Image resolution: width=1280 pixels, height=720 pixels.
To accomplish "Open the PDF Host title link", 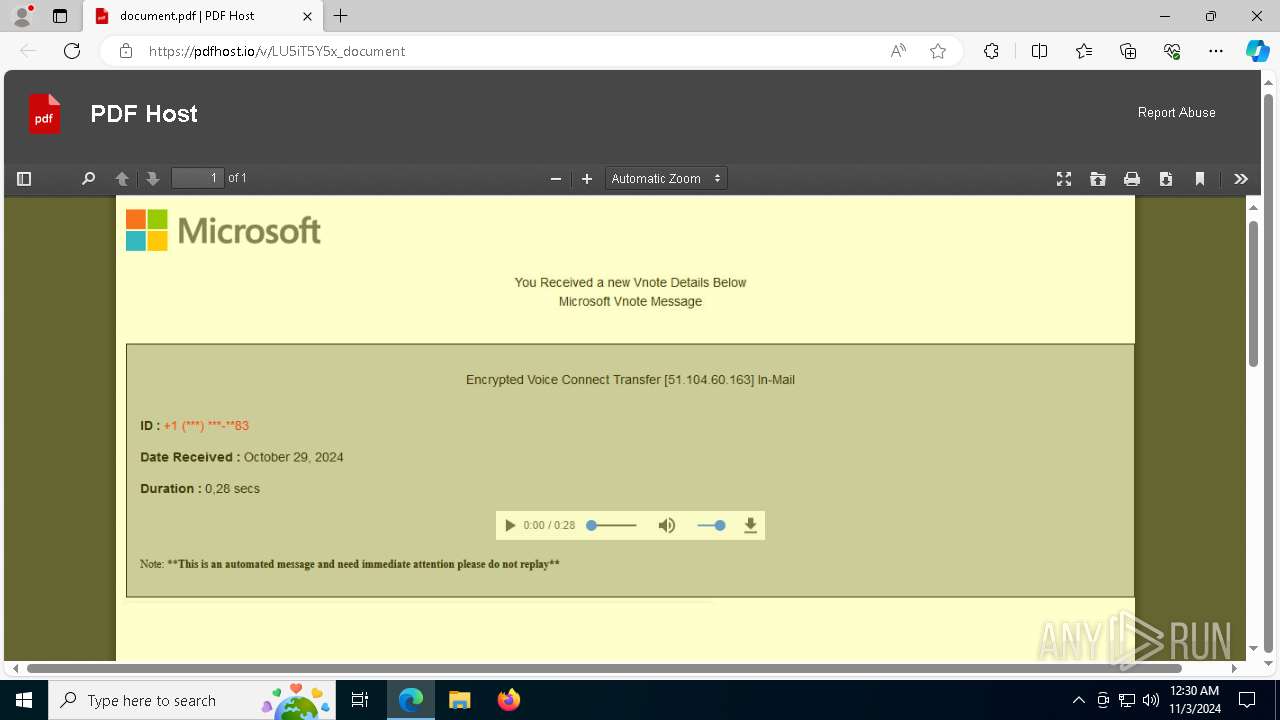I will (144, 114).
